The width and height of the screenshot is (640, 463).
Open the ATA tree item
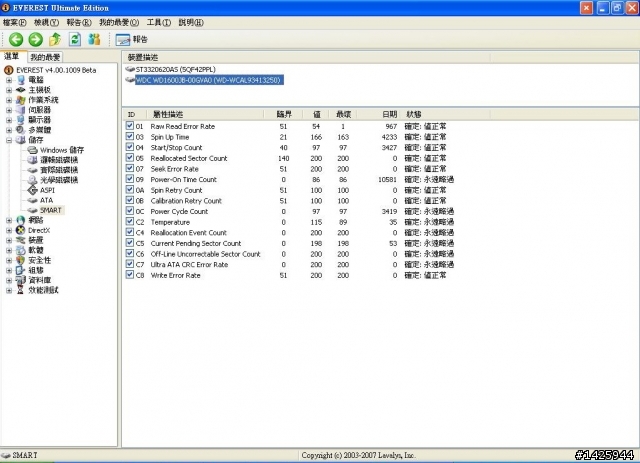coord(46,200)
